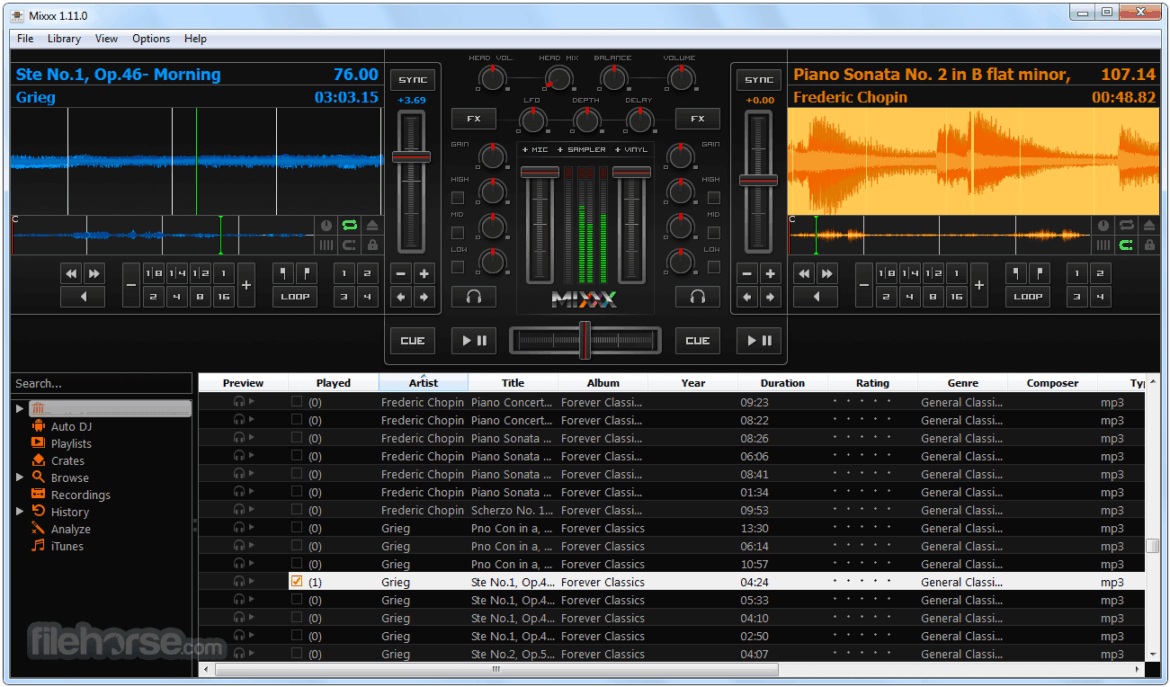1170x687 pixels.
Task: Open the Library menu
Action: [x=64, y=39]
